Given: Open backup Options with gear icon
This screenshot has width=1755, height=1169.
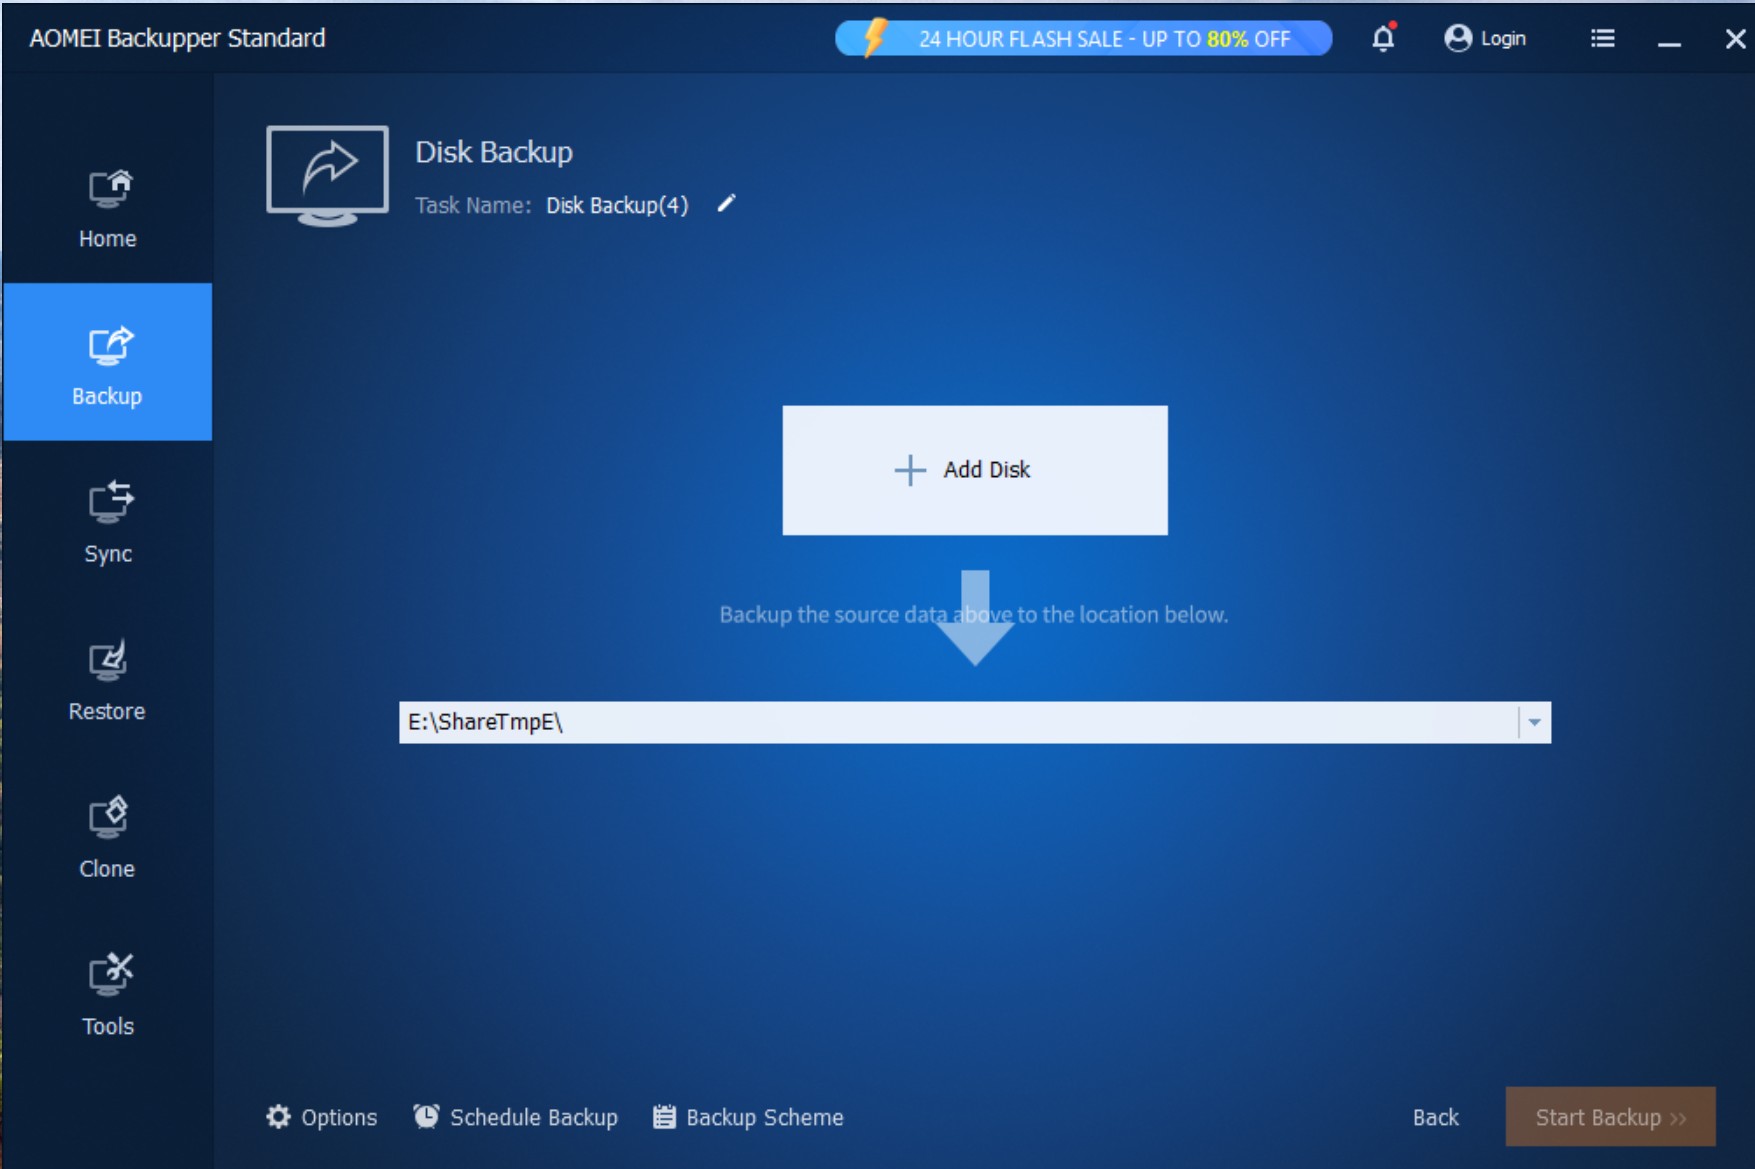Looking at the screenshot, I should pos(322,1117).
